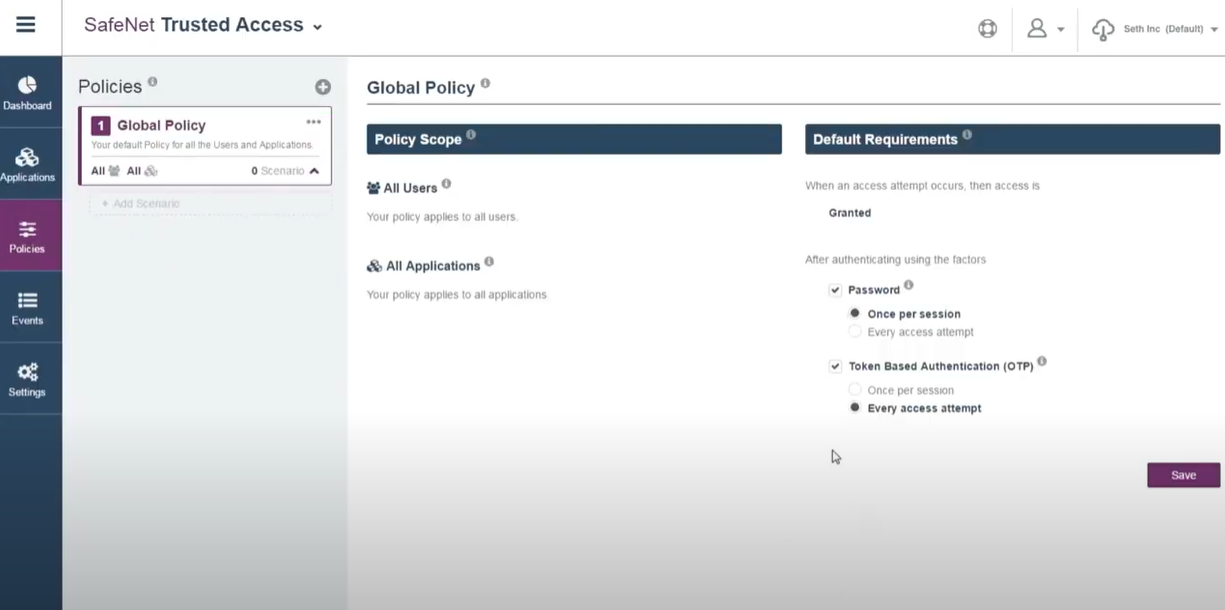Collapse the Scenario list chevron

point(314,171)
